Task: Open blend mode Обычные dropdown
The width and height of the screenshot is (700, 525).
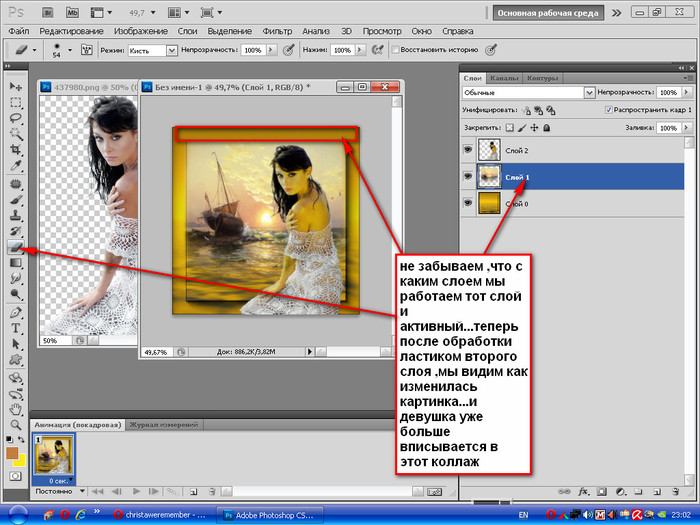Action: pos(589,92)
